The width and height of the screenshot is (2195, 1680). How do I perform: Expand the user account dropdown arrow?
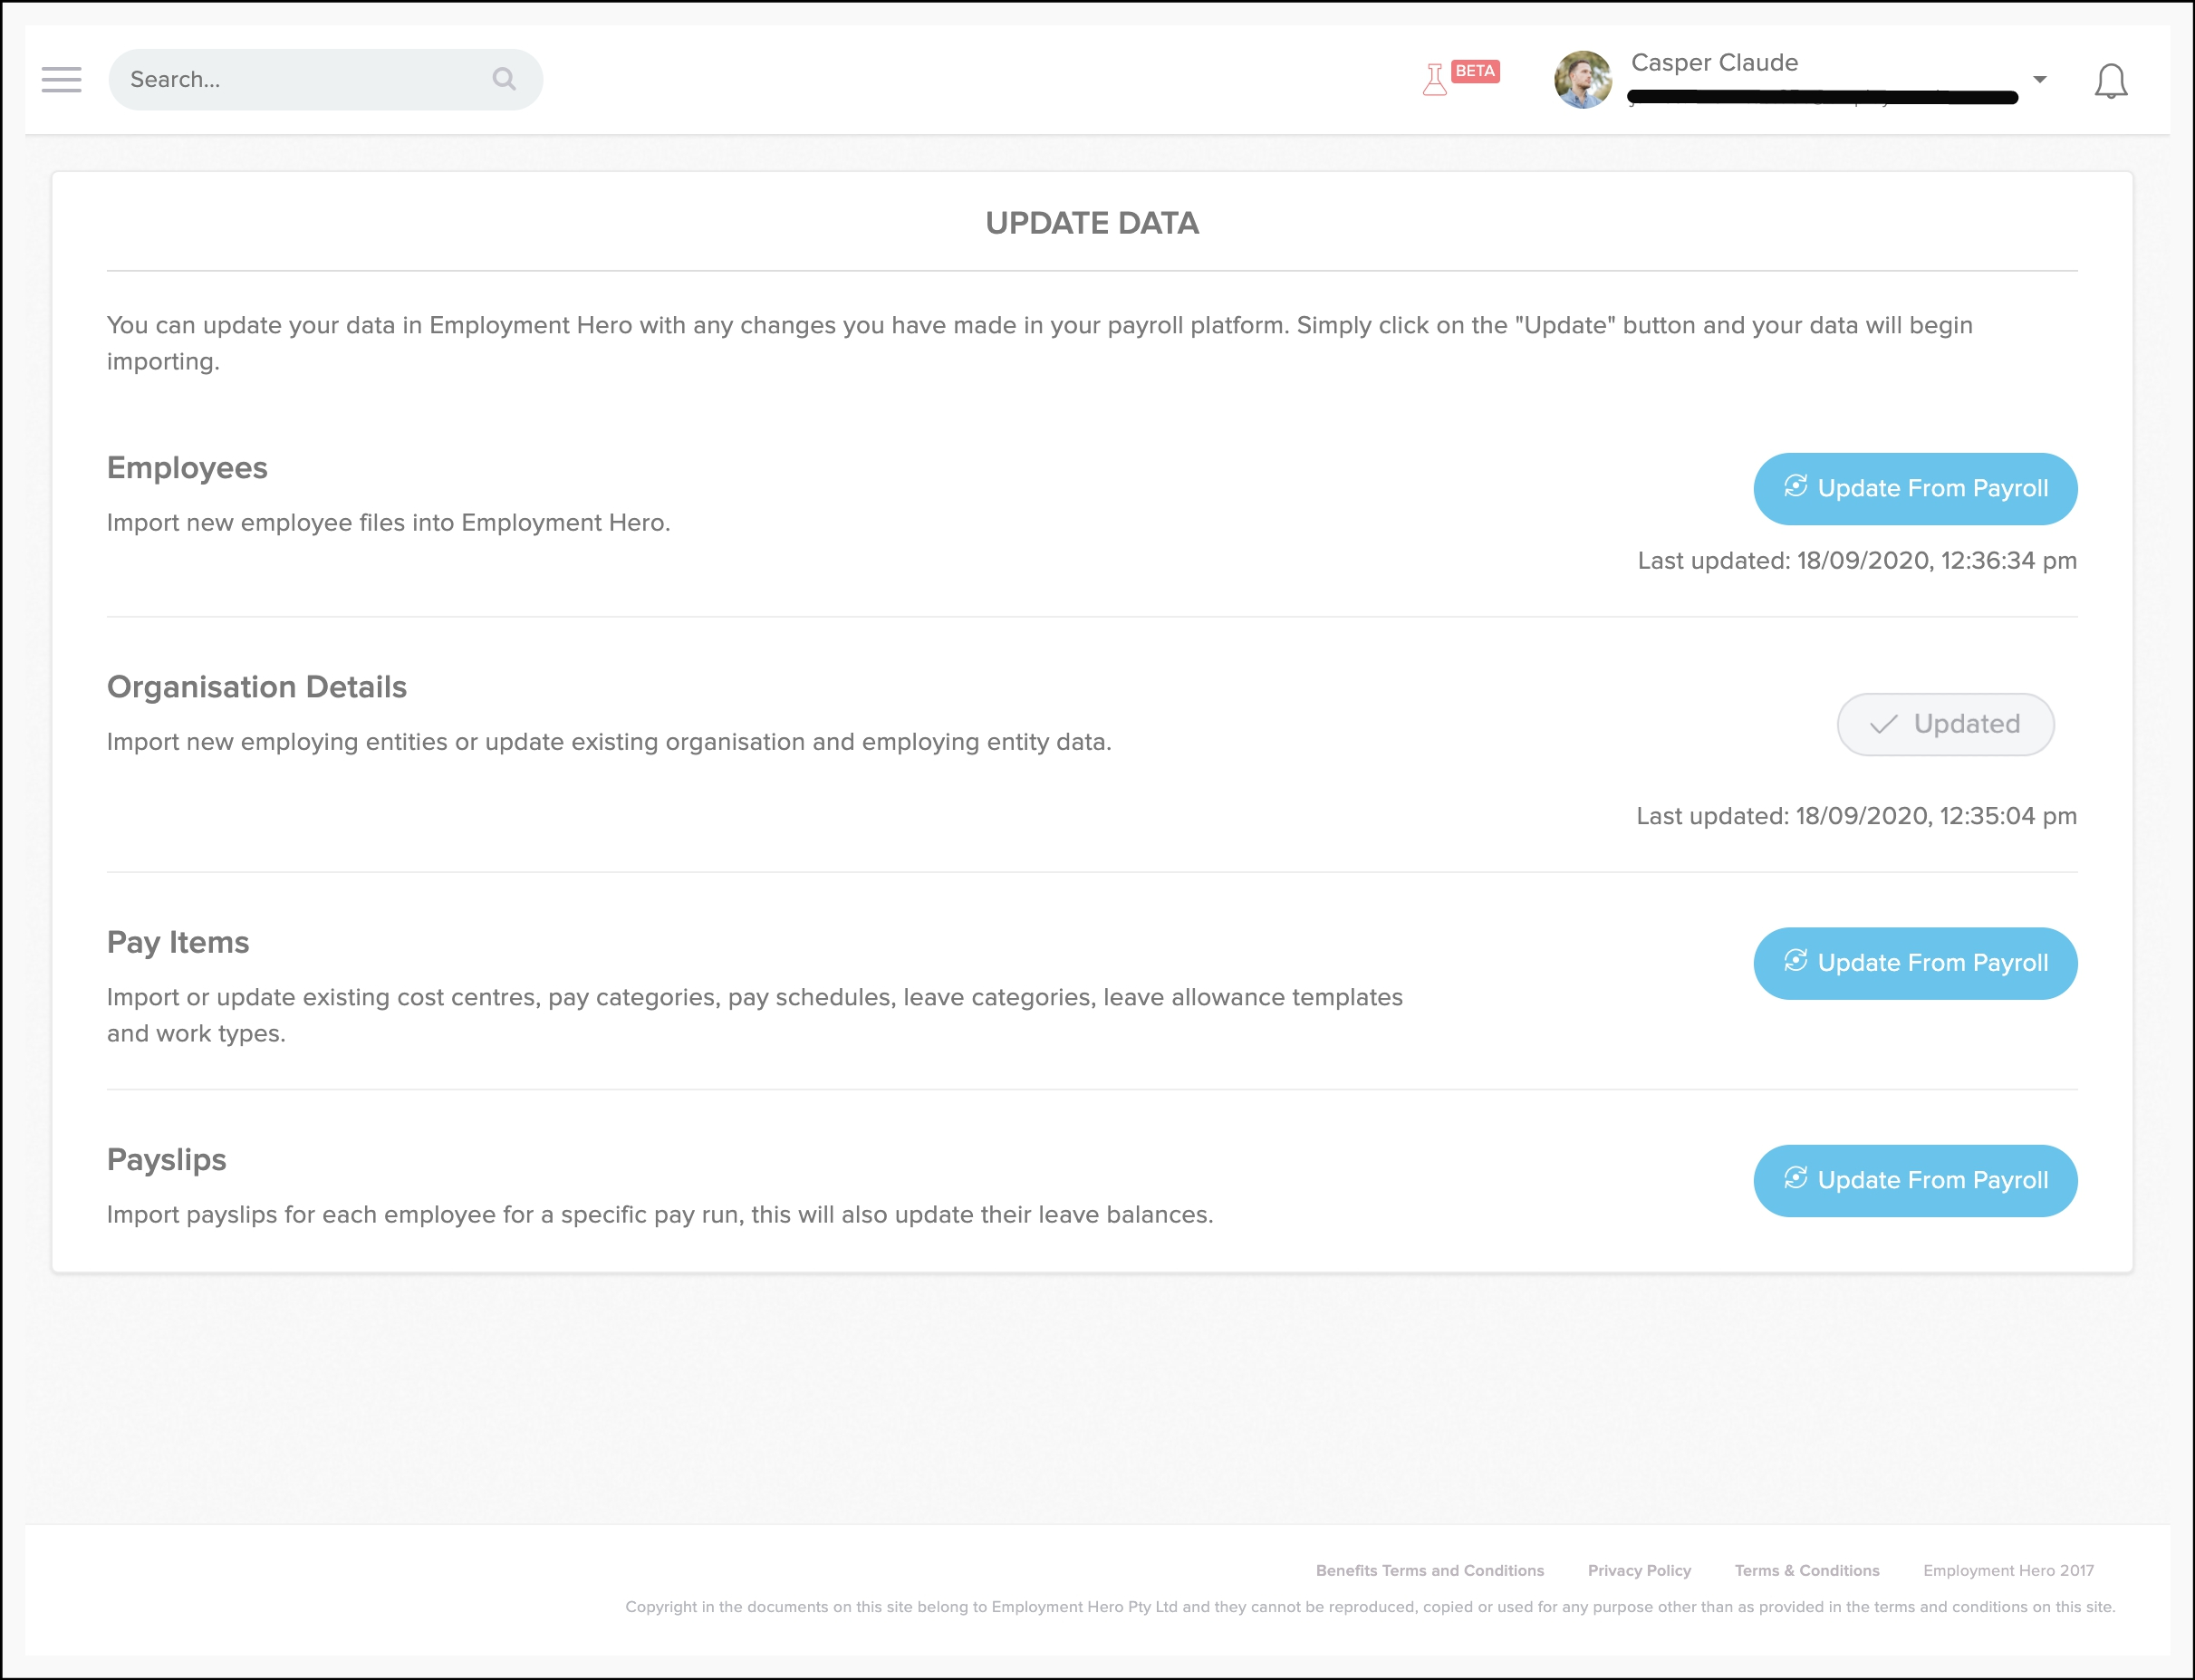tap(2039, 79)
